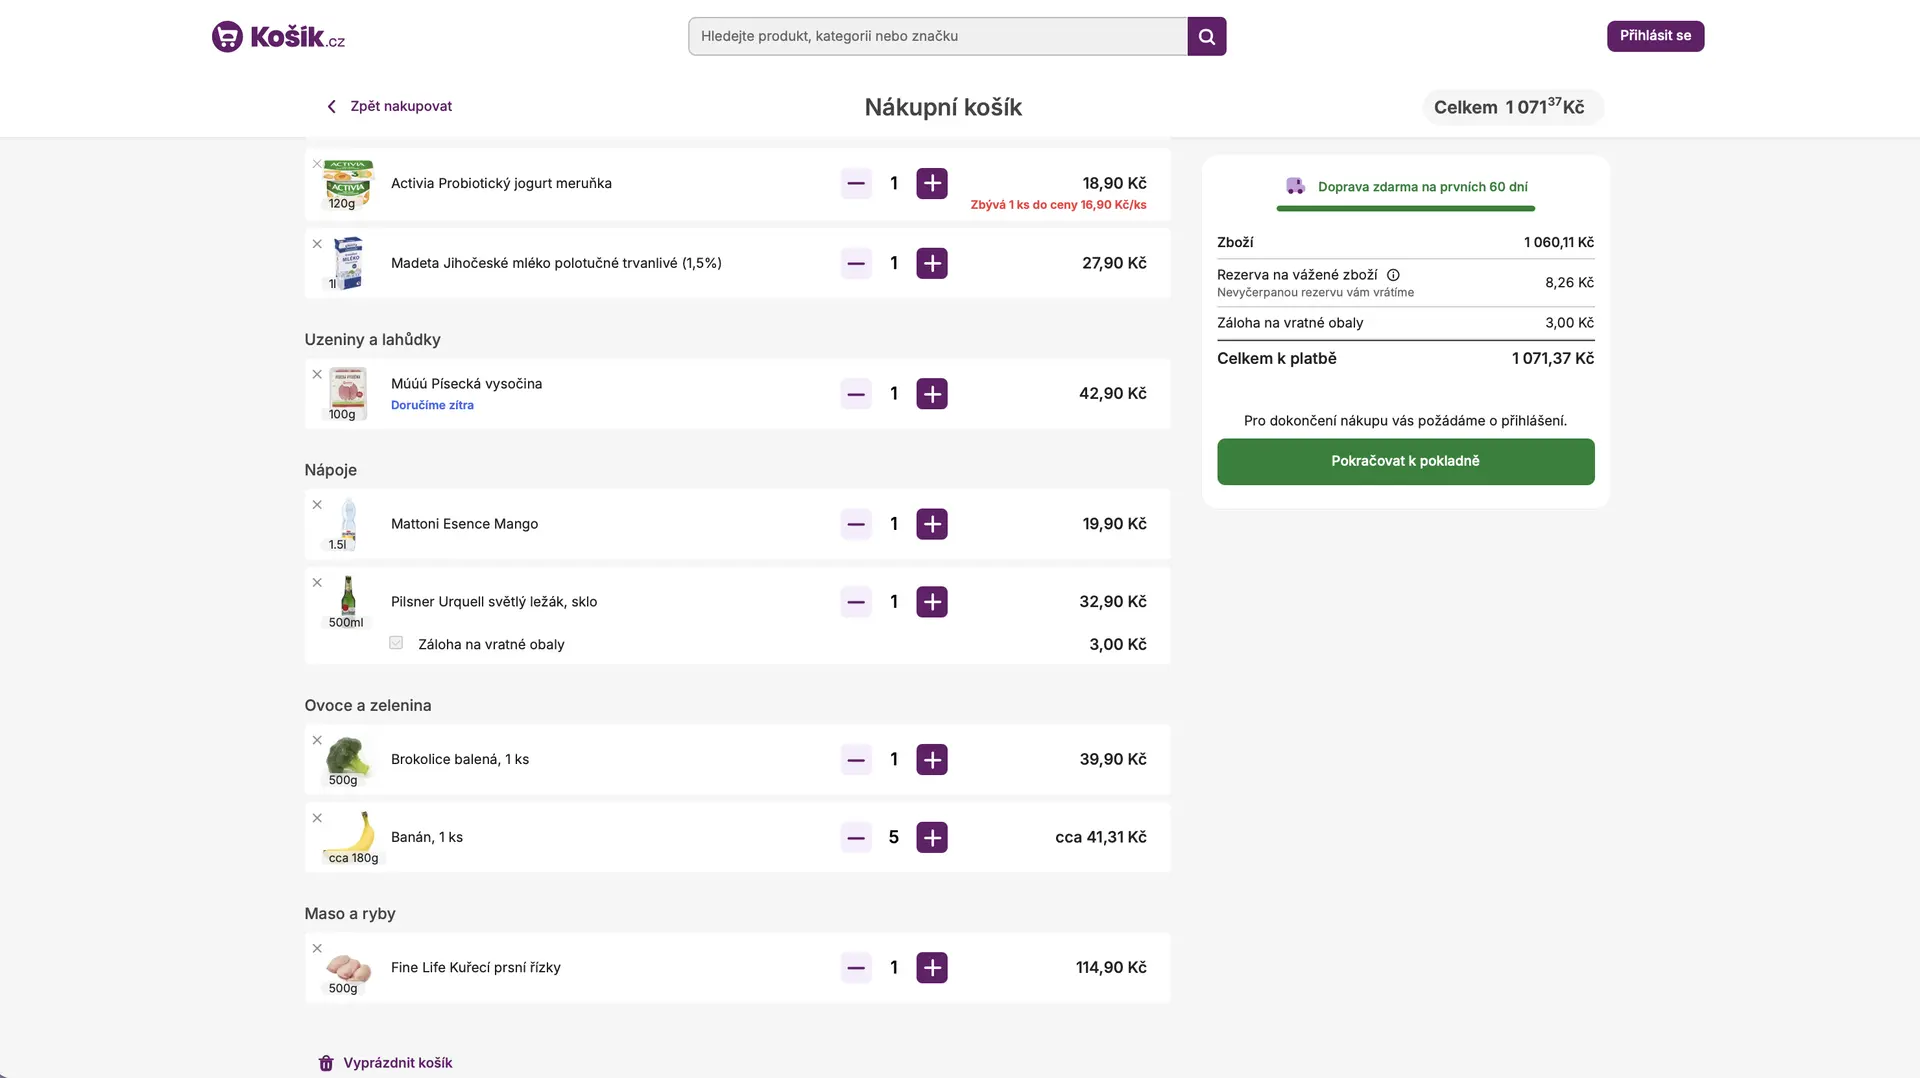Open Pilsner Urquell světlý ležák product name

tap(494, 602)
